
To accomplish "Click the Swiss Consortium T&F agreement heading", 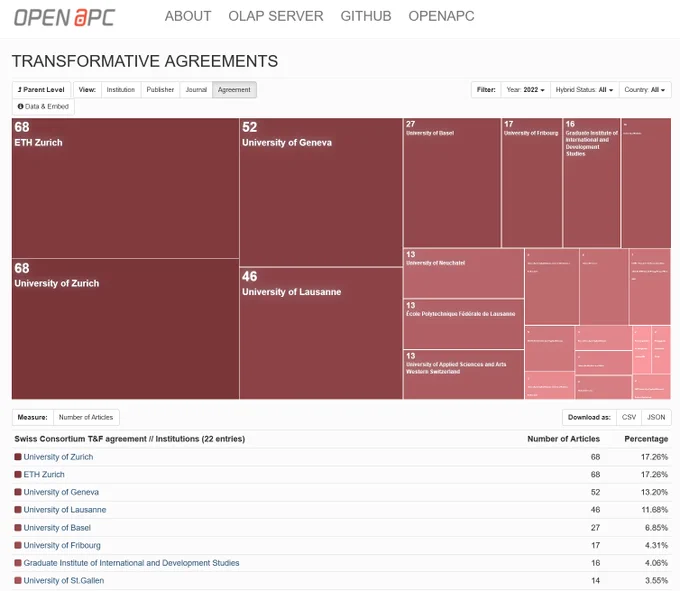I will click(130, 439).
